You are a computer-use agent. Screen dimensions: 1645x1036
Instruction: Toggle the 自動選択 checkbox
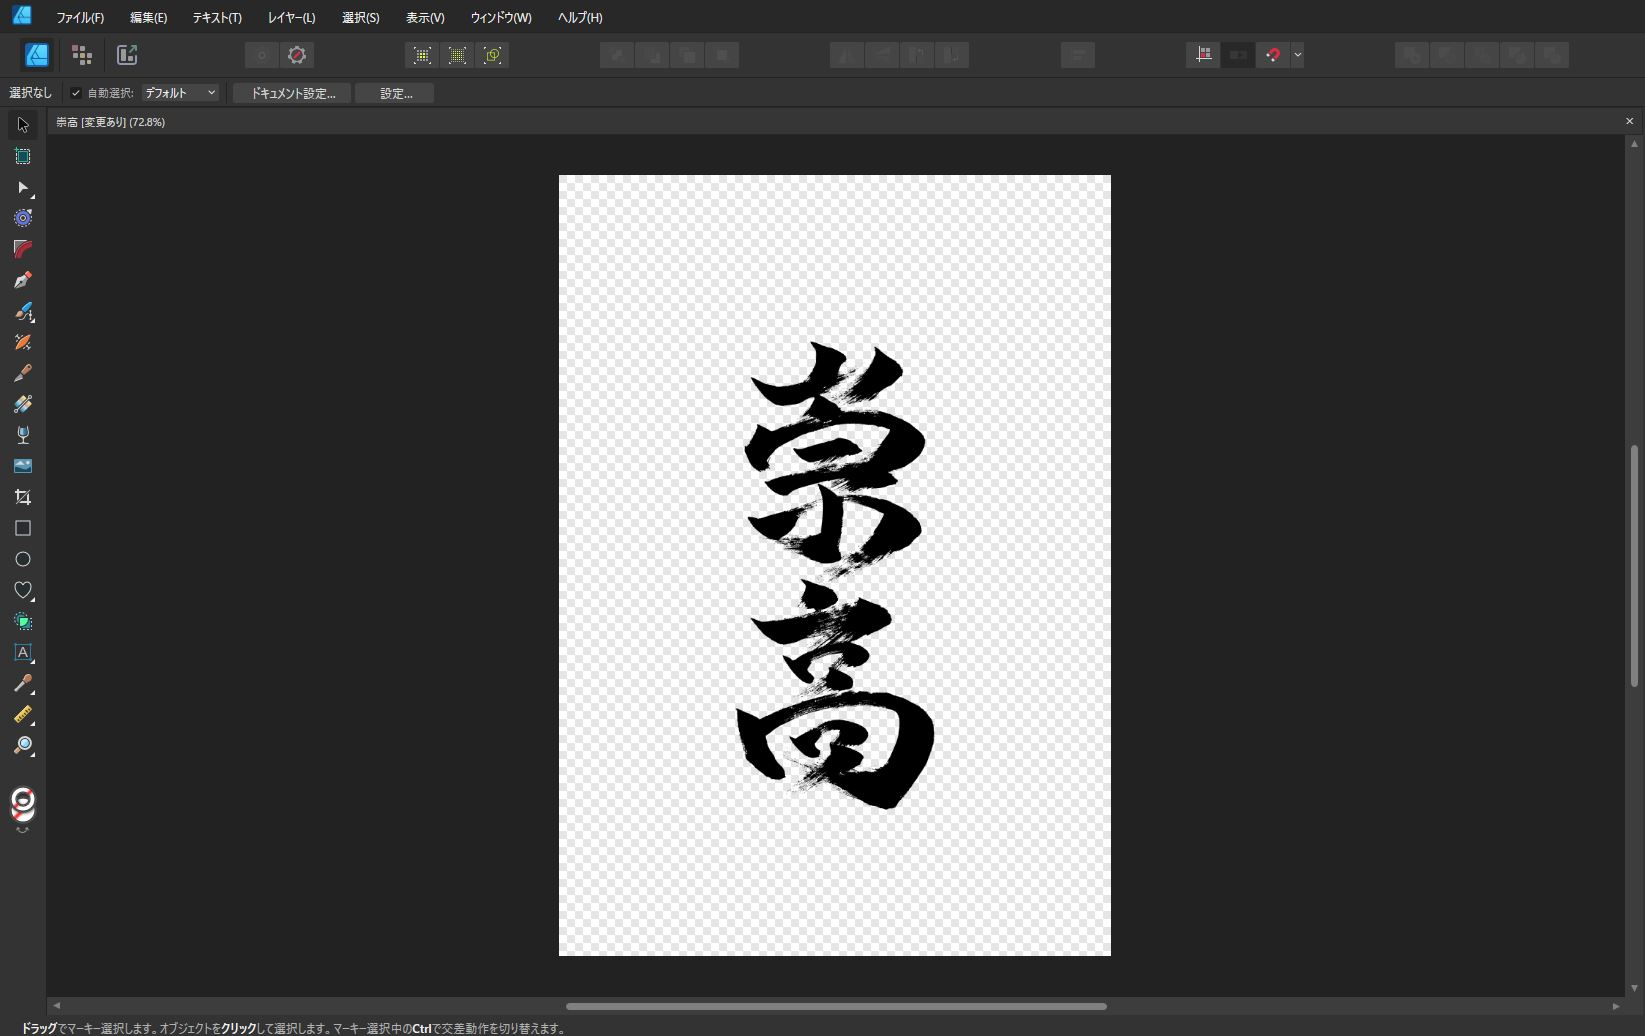[76, 93]
